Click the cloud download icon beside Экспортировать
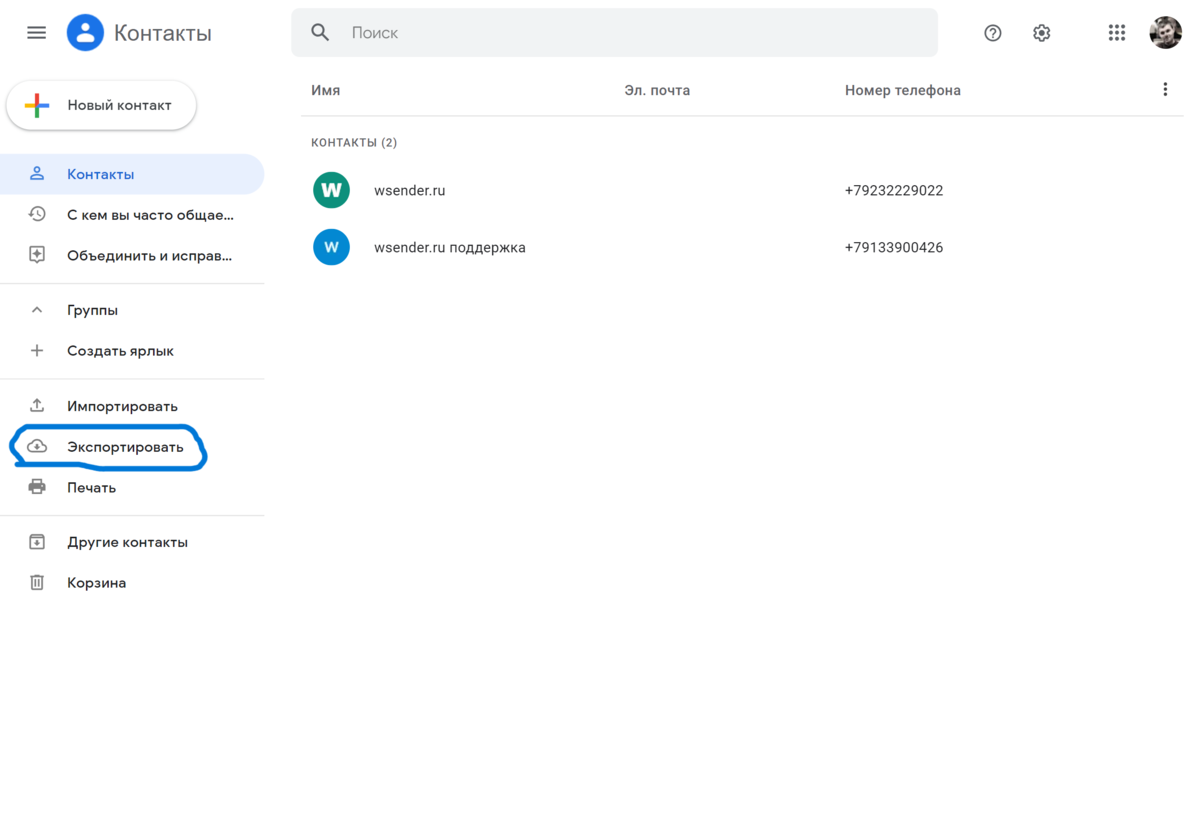 pyautogui.click(x=37, y=447)
